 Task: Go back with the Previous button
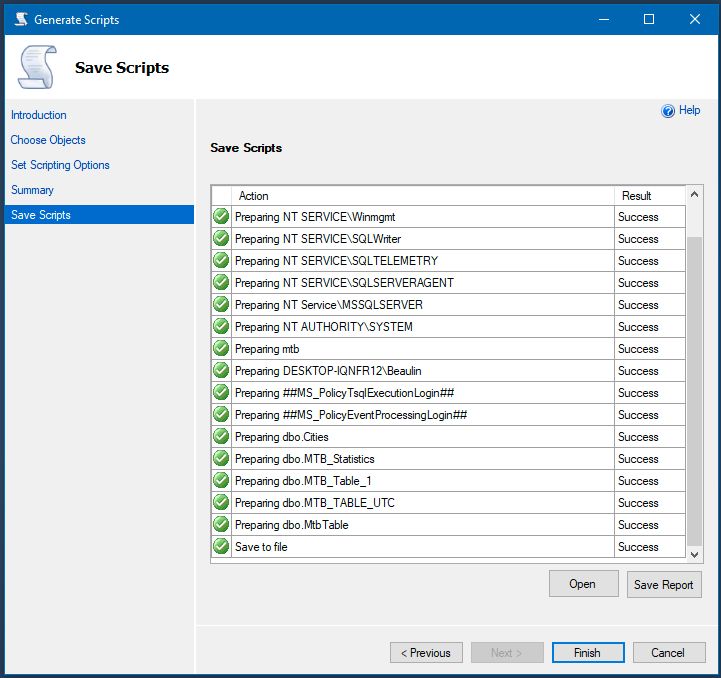[426, 653]
